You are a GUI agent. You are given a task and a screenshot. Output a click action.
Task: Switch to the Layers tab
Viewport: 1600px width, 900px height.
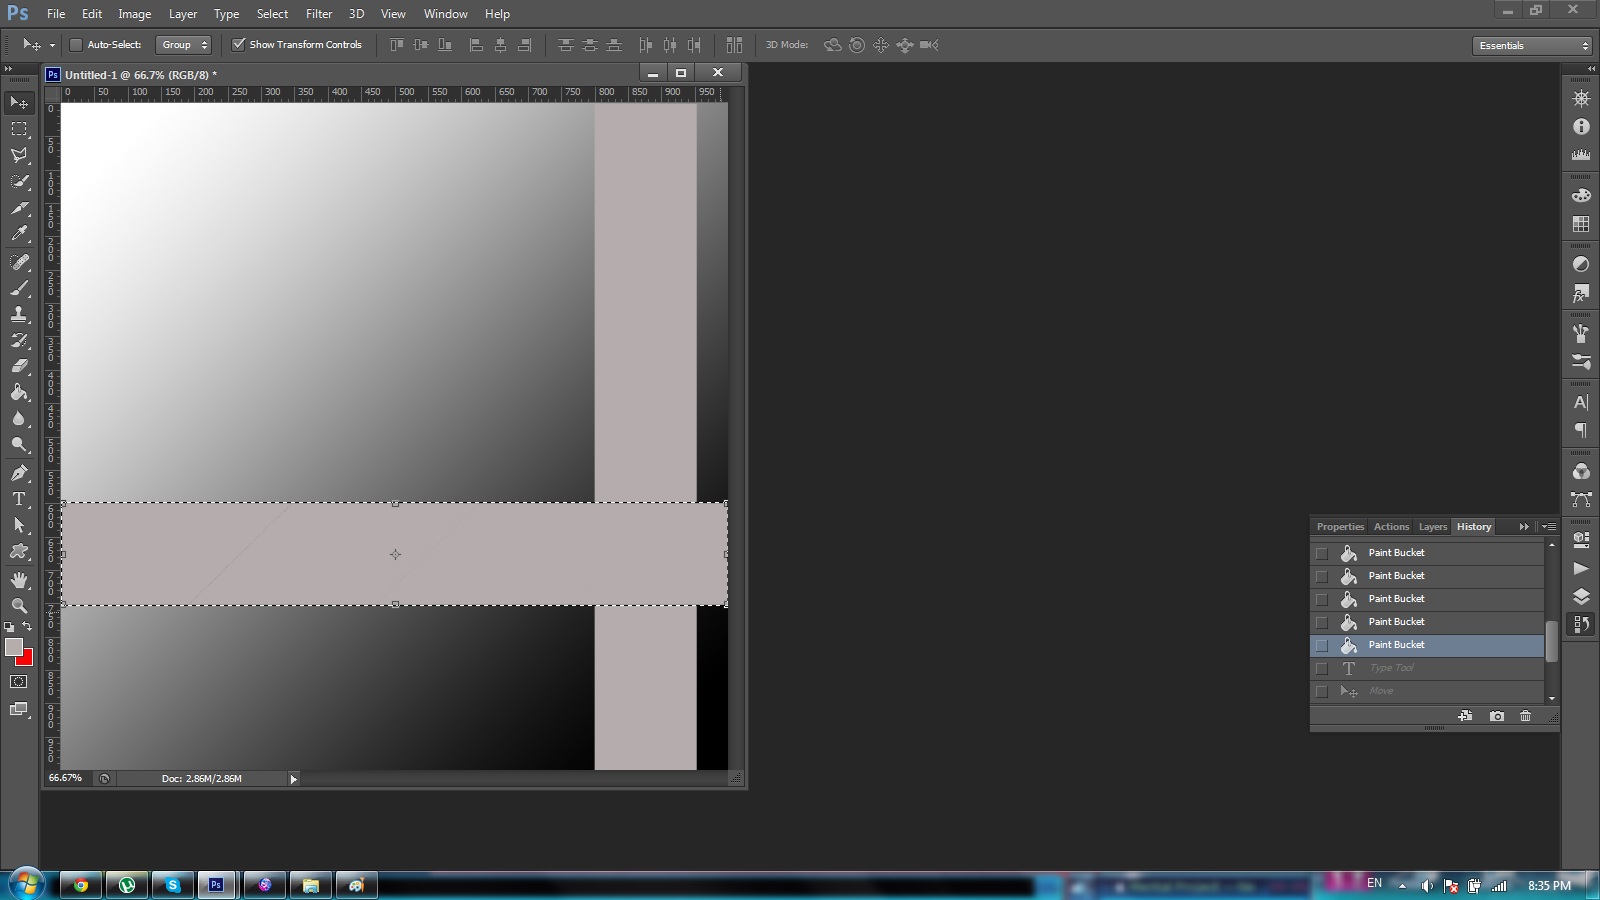click(x=1432, y=527)
